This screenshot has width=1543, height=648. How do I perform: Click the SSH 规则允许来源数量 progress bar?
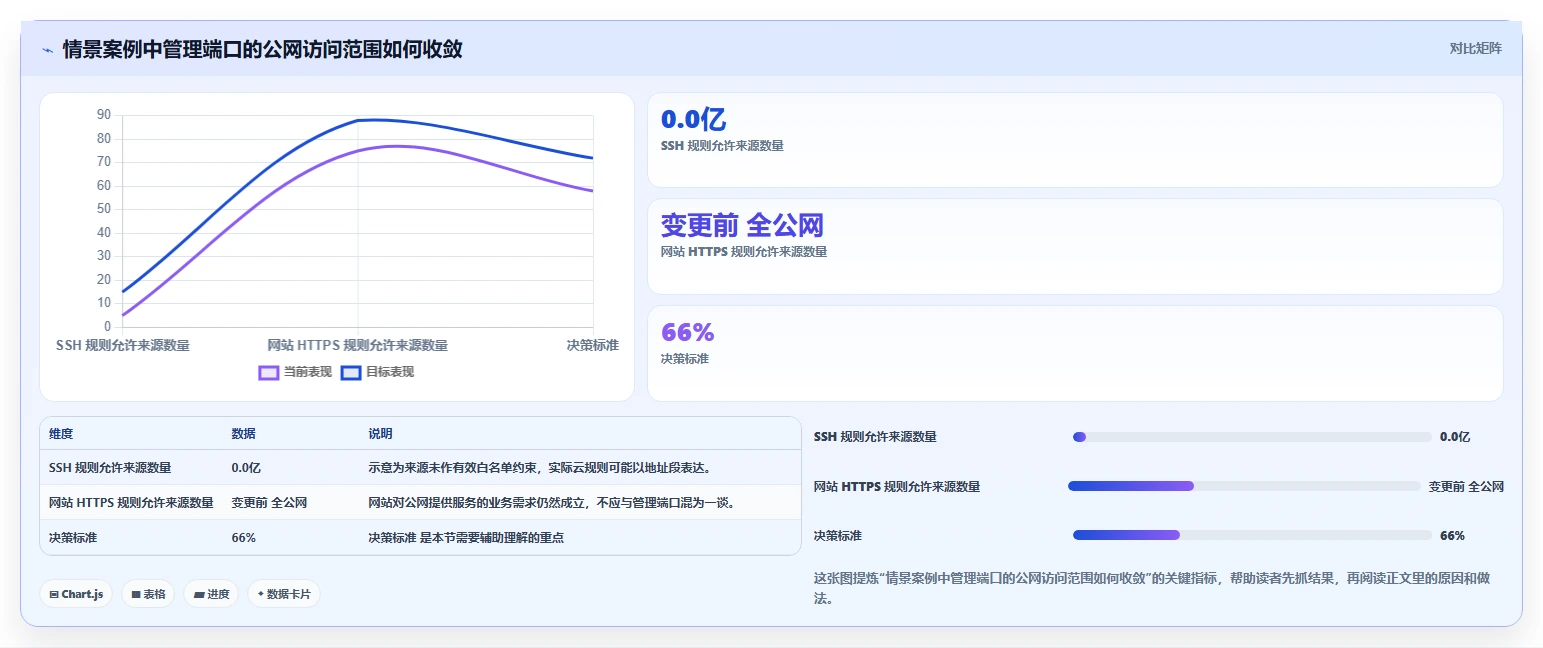[1252, 437]
